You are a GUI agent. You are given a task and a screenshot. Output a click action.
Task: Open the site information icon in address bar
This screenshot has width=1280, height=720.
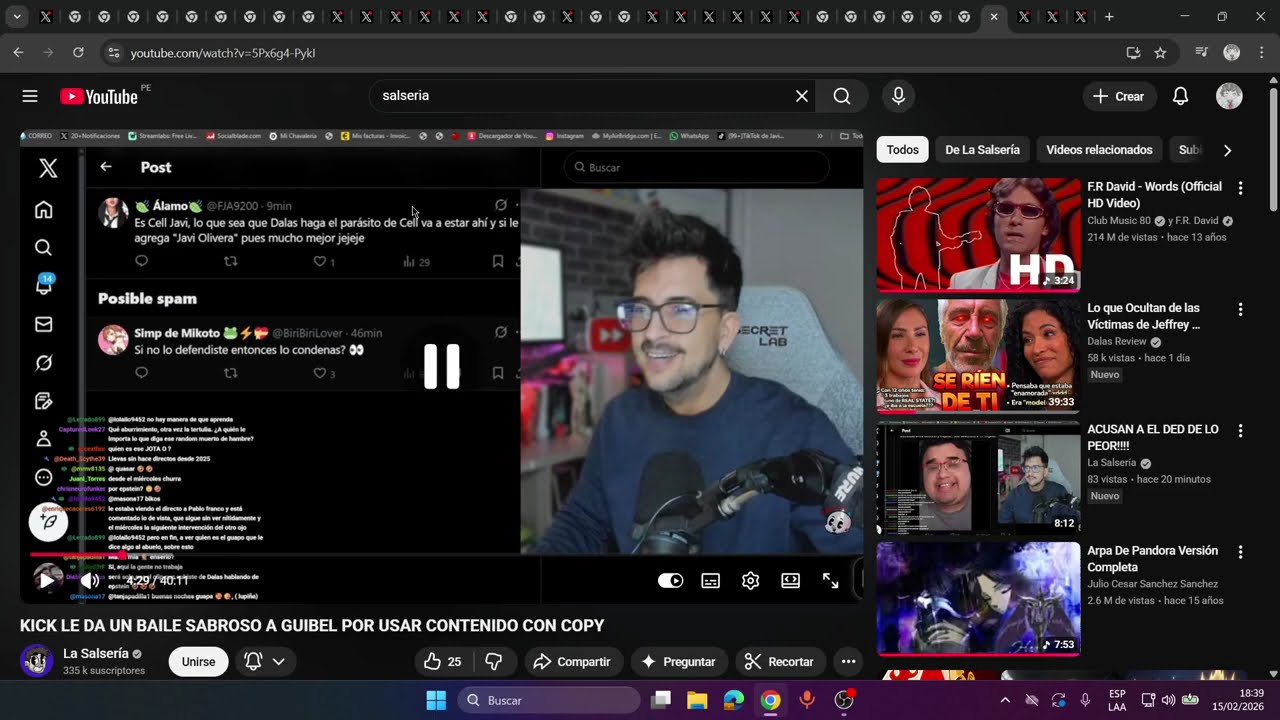113,53
